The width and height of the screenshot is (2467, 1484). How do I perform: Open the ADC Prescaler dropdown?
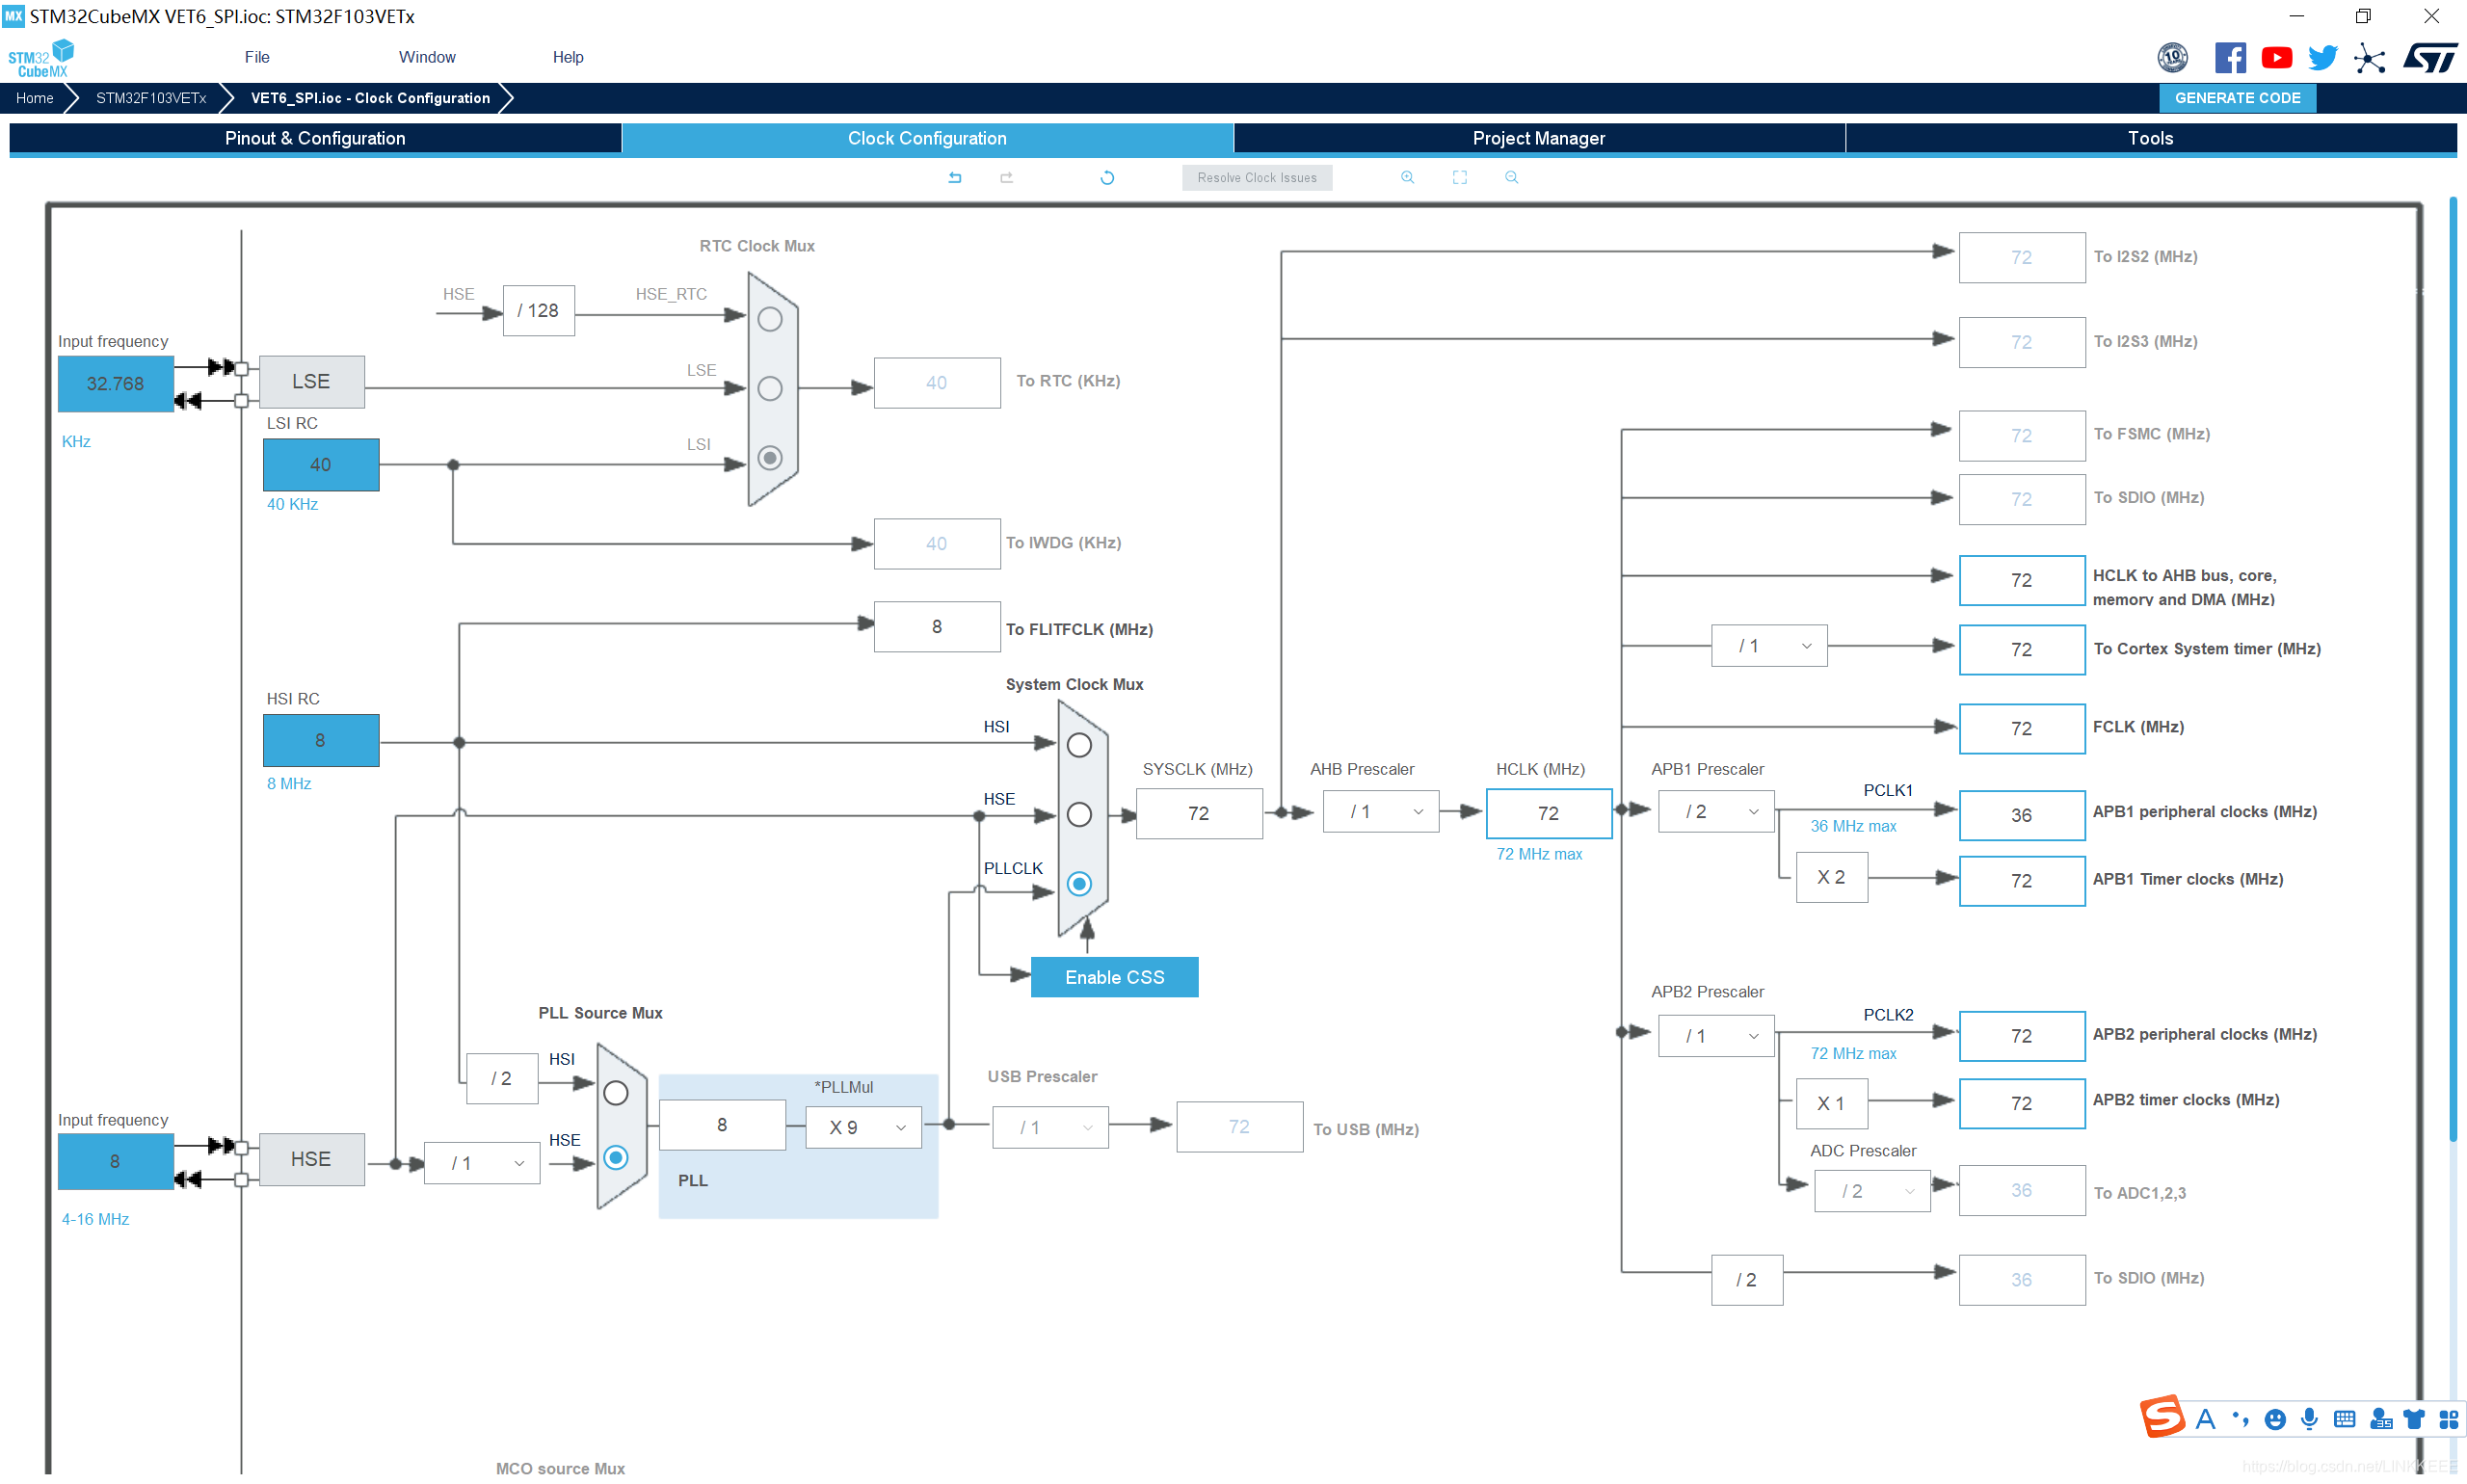pos(1872,1191)
